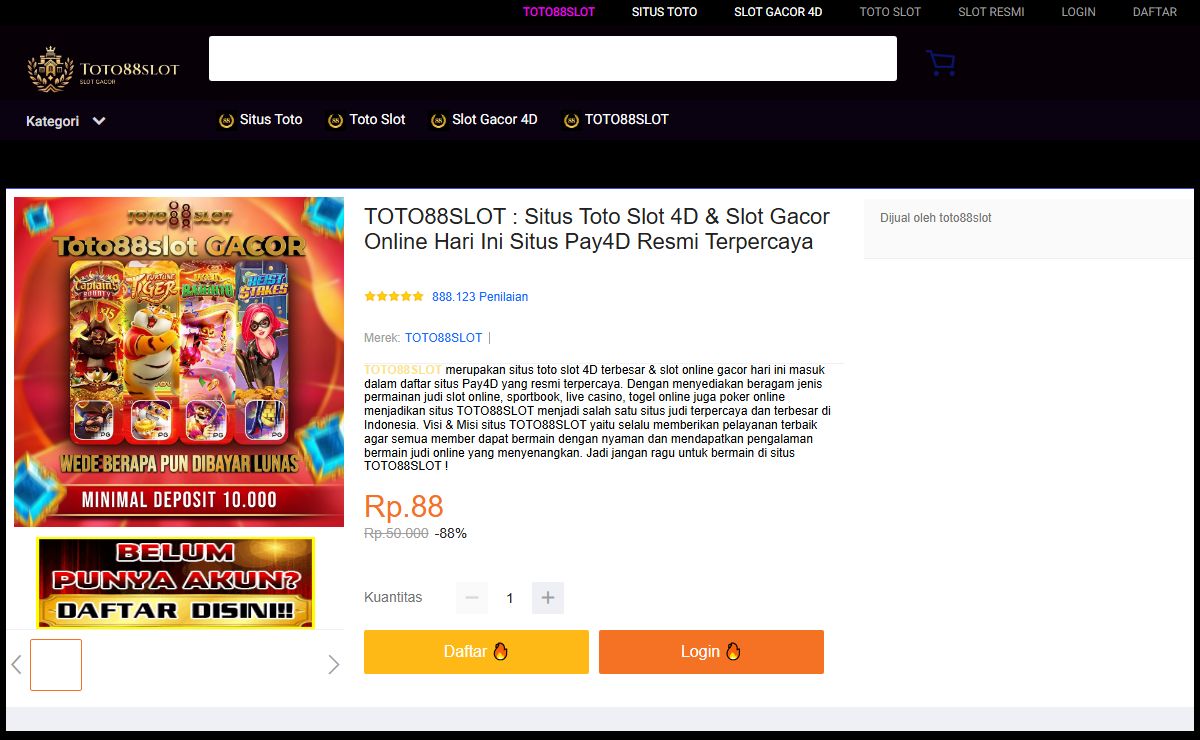
Task: Click the Belum Punya Akun Daftar Disini banner
Action: point(176,583)
